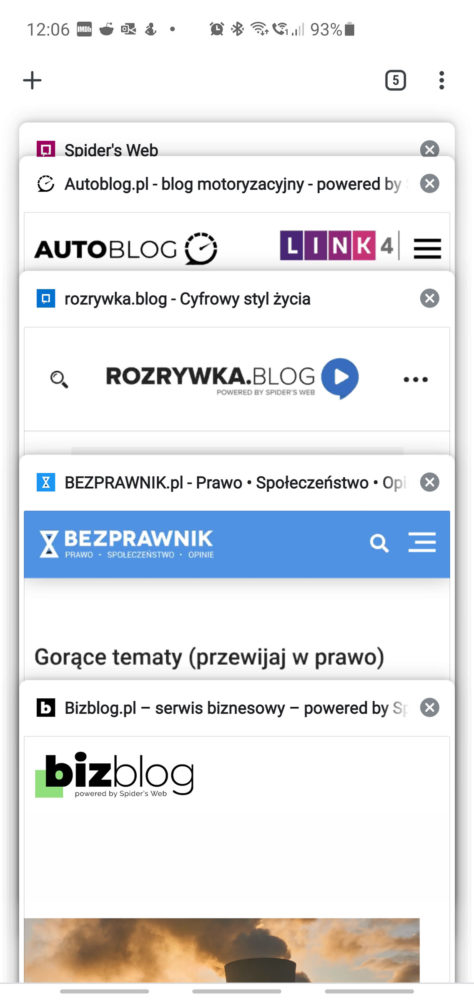Open a new tab with plus icon
Image resolution: width=474 pixels, height=1000 pixels.
(x=32, y=80)
